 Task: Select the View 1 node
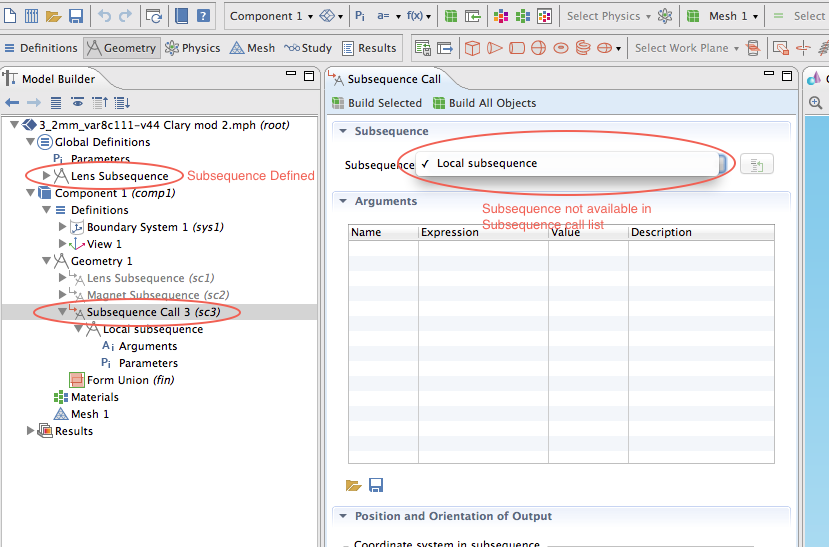click(x=104, y=244)
